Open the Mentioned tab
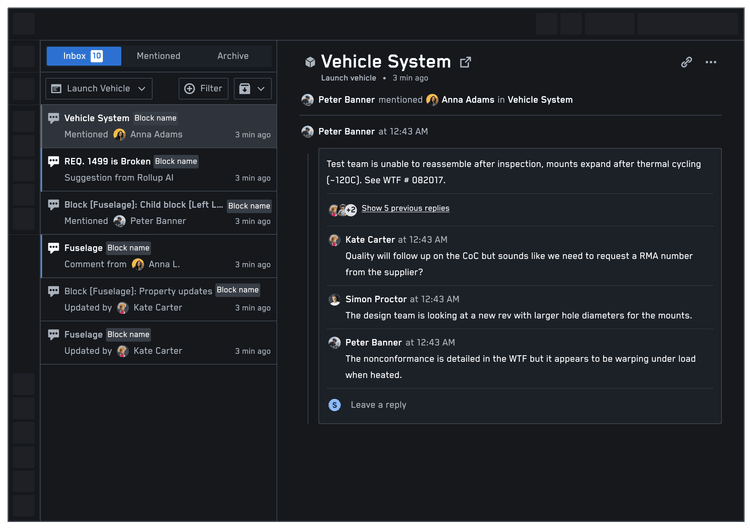Screen dimensions: 750x528 (158, 56)
